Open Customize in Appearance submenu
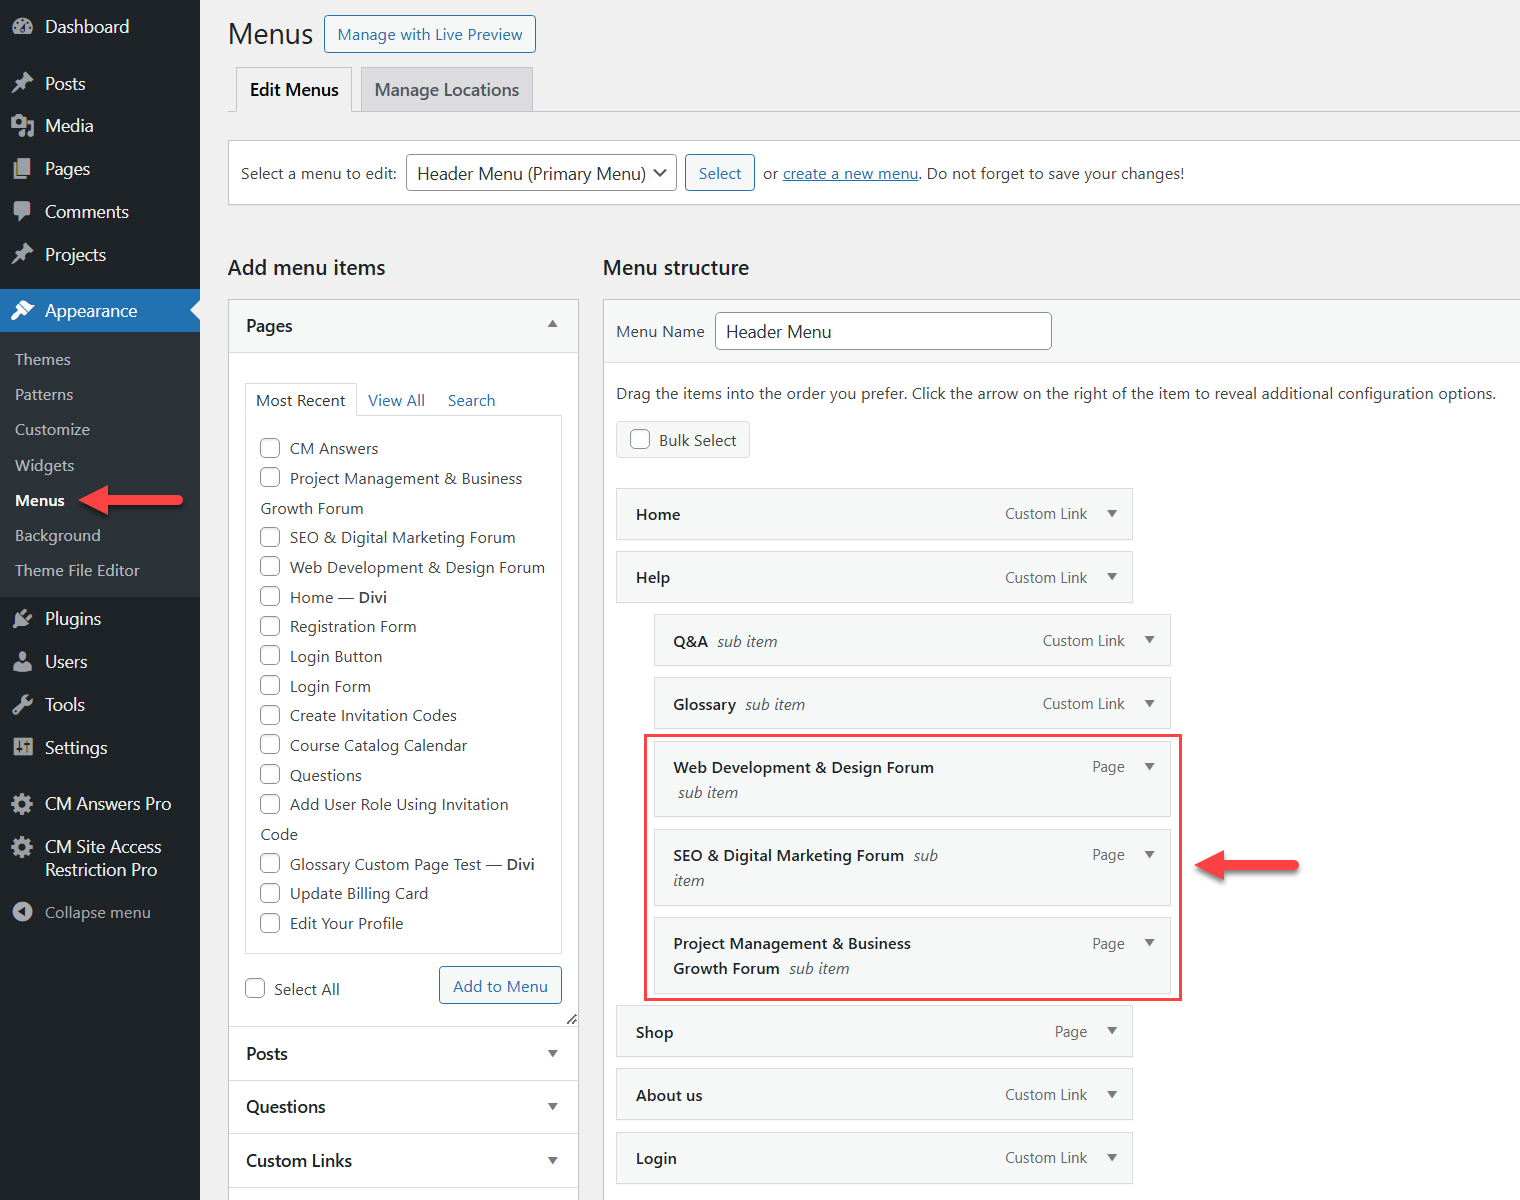Viewport: 1520px width, 1200px height. tap(52, 430)
